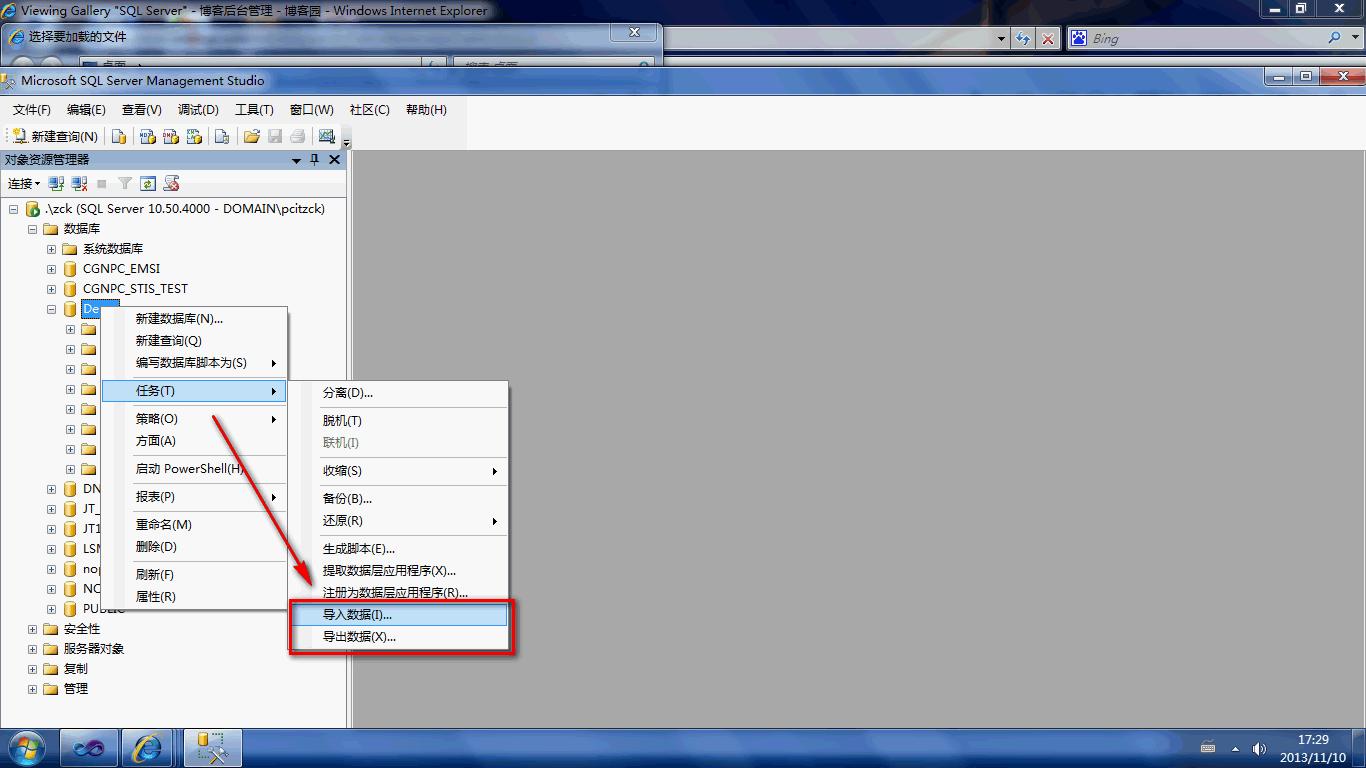Viewport: 1366px width, 768px height.
Task: Choose 重命名(M) from context menu
Action: coord(195,525)
